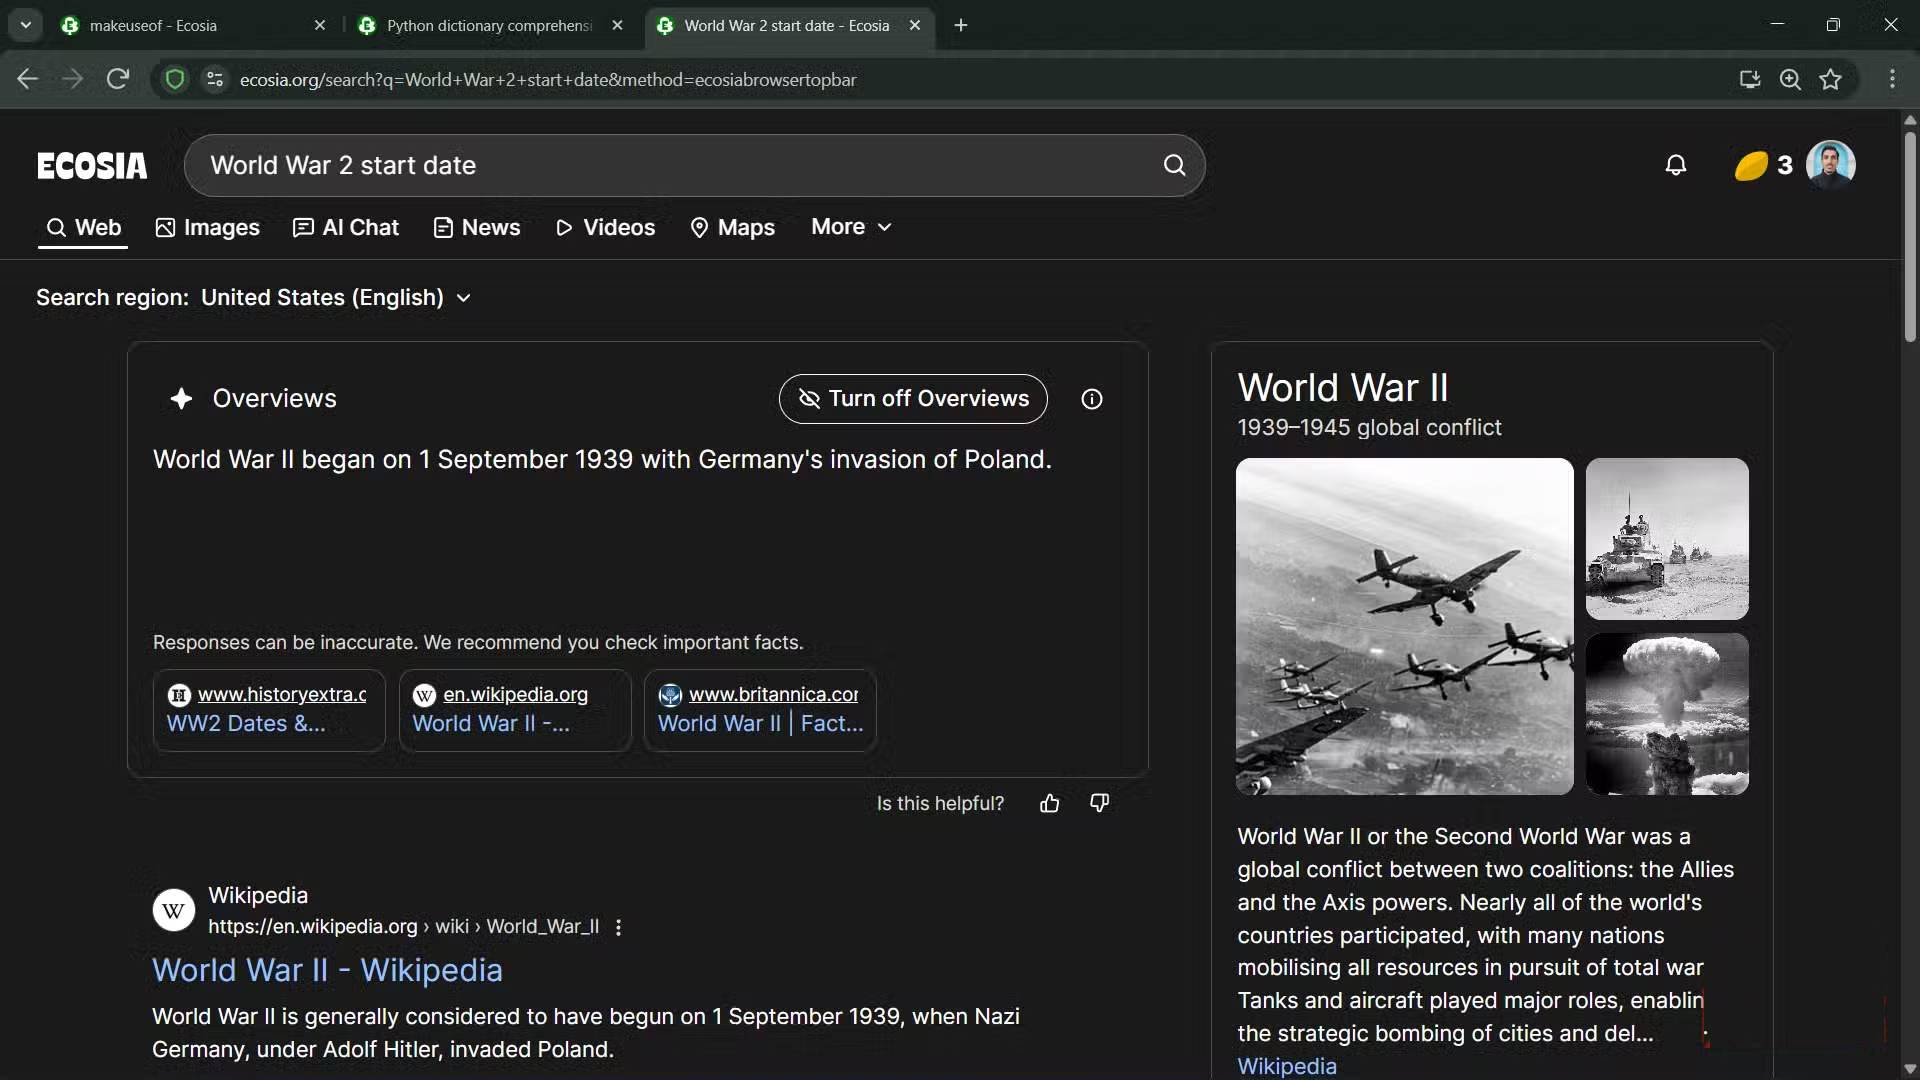Open the user profile avatar

pyautogui.click(x=1830, y=164)
